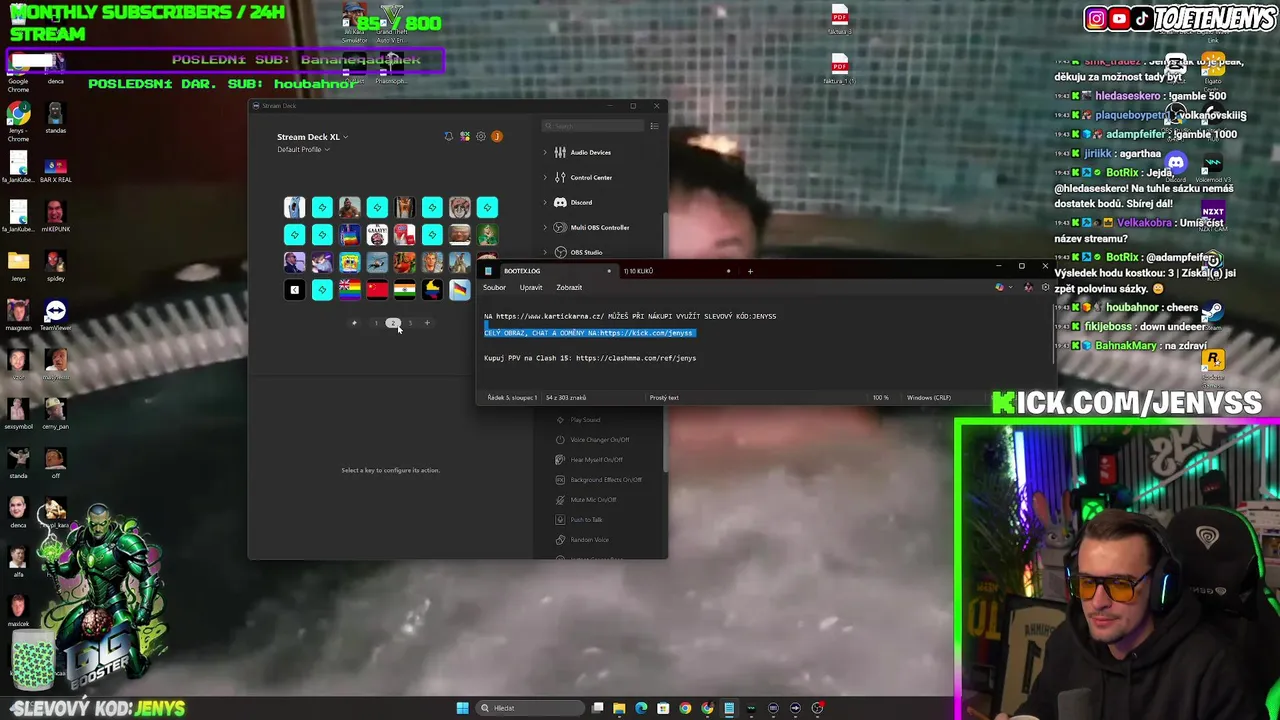
Task: Open zoom level 100 % in Notepad
Action: point(880,398)
